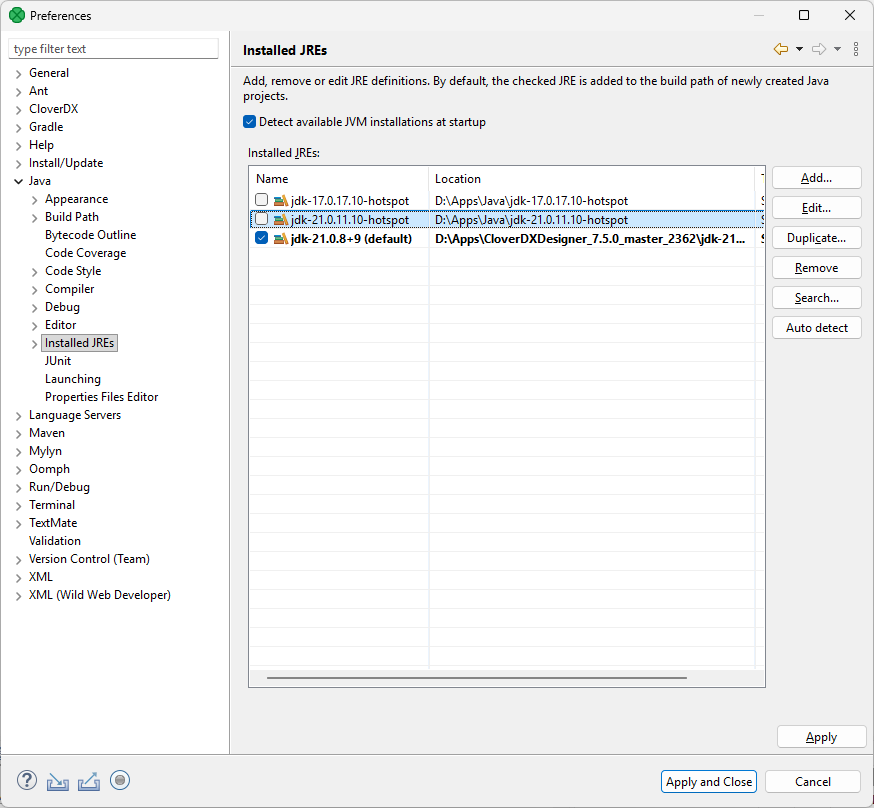Expand the CloverDX tree node

point(18,110)
